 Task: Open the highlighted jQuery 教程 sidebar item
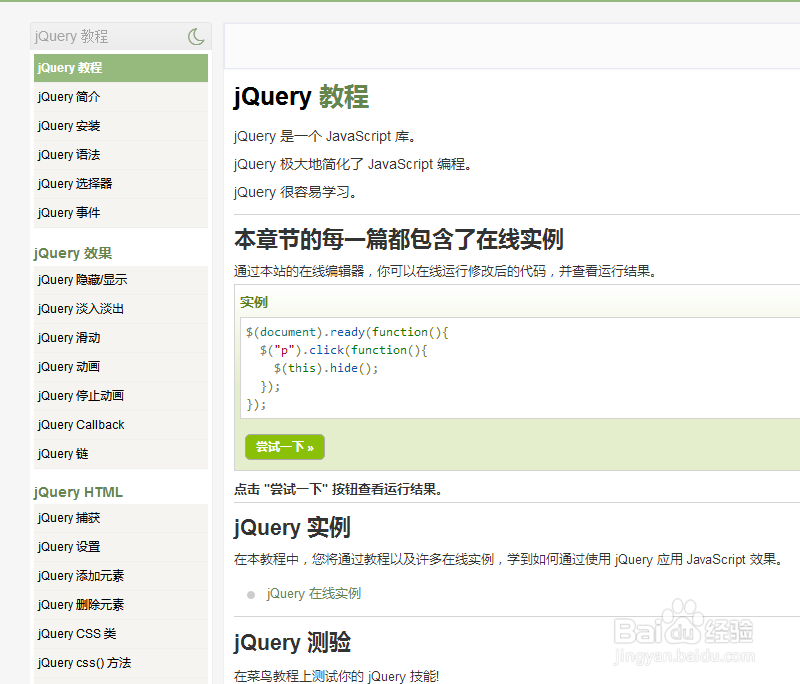(x=121, y=68)
